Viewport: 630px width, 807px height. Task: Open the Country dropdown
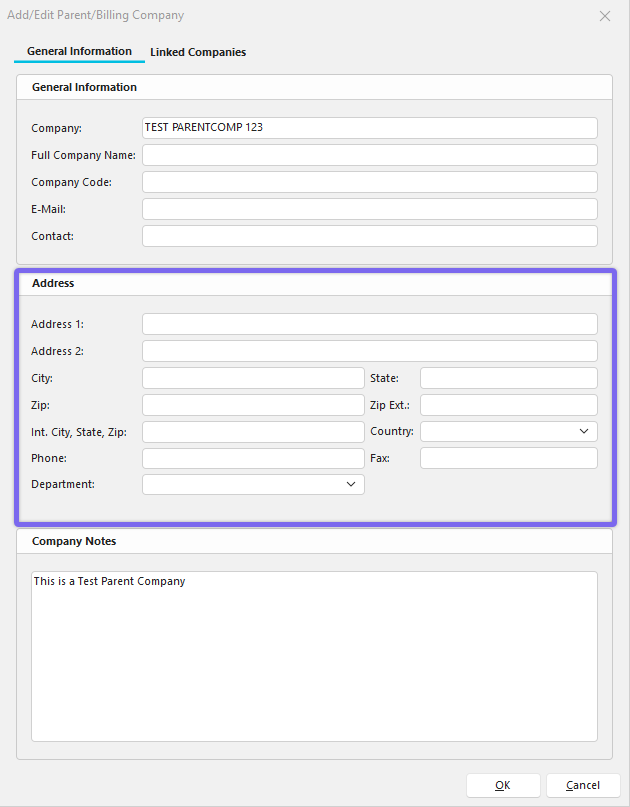tap(508, 432)
